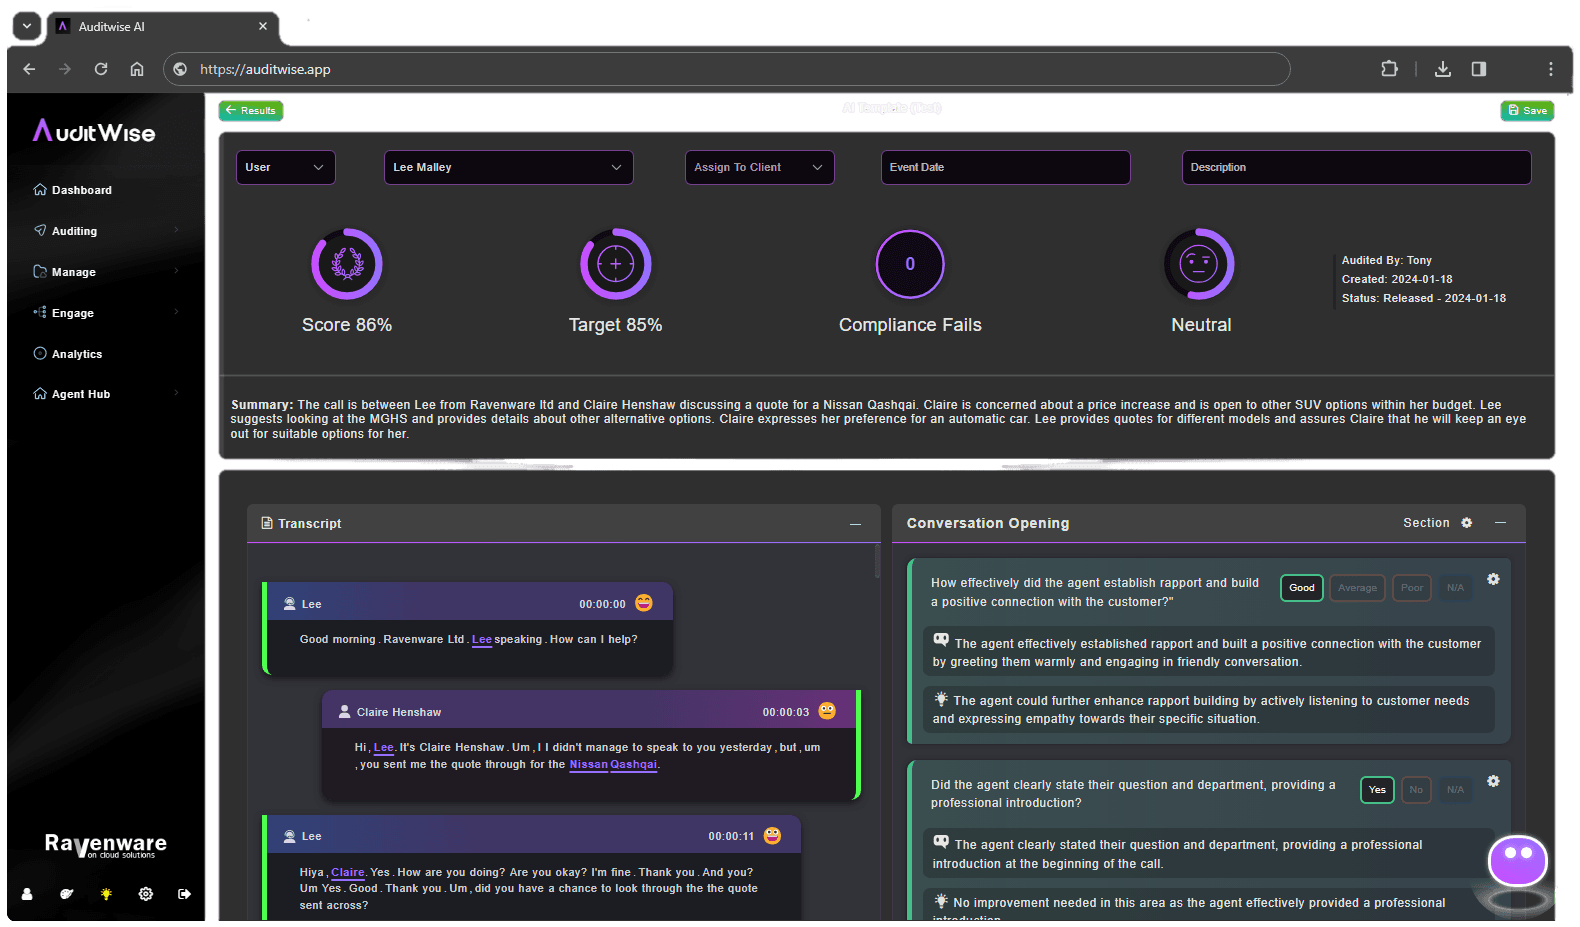Open the purple chatbot assistant bubble

(x=1517, y=860)
